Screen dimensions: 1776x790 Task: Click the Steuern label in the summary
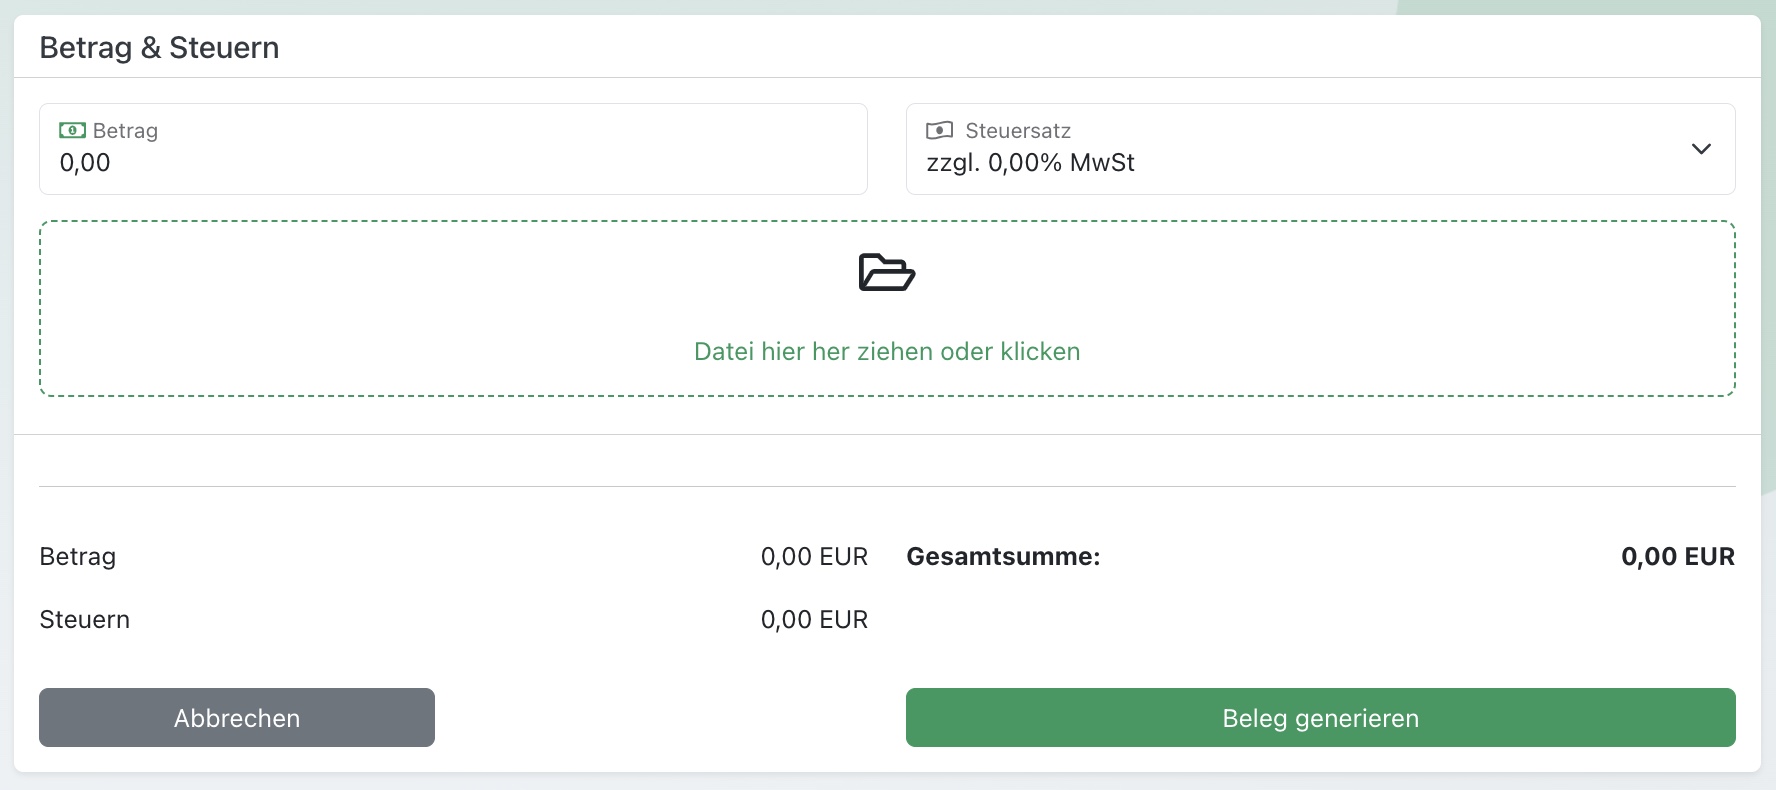[x=85, y=620]
